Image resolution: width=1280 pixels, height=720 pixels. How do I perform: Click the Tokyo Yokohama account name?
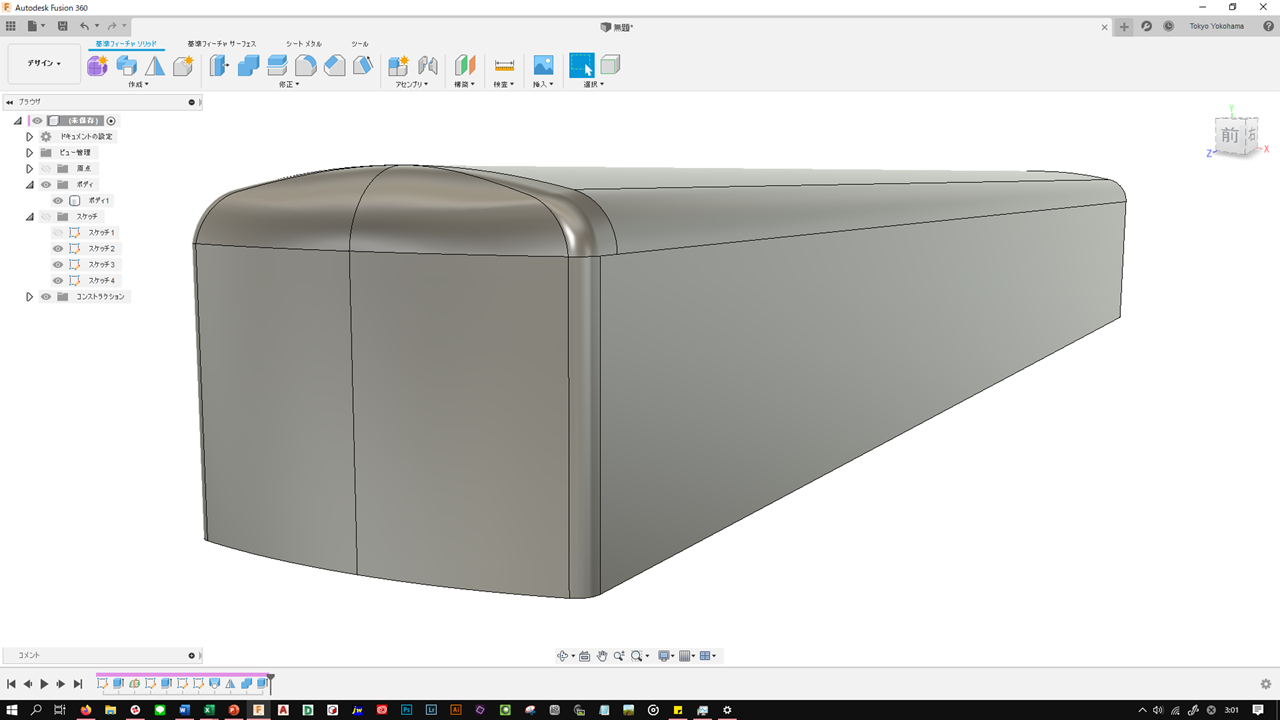click(x=1216, y=27)
